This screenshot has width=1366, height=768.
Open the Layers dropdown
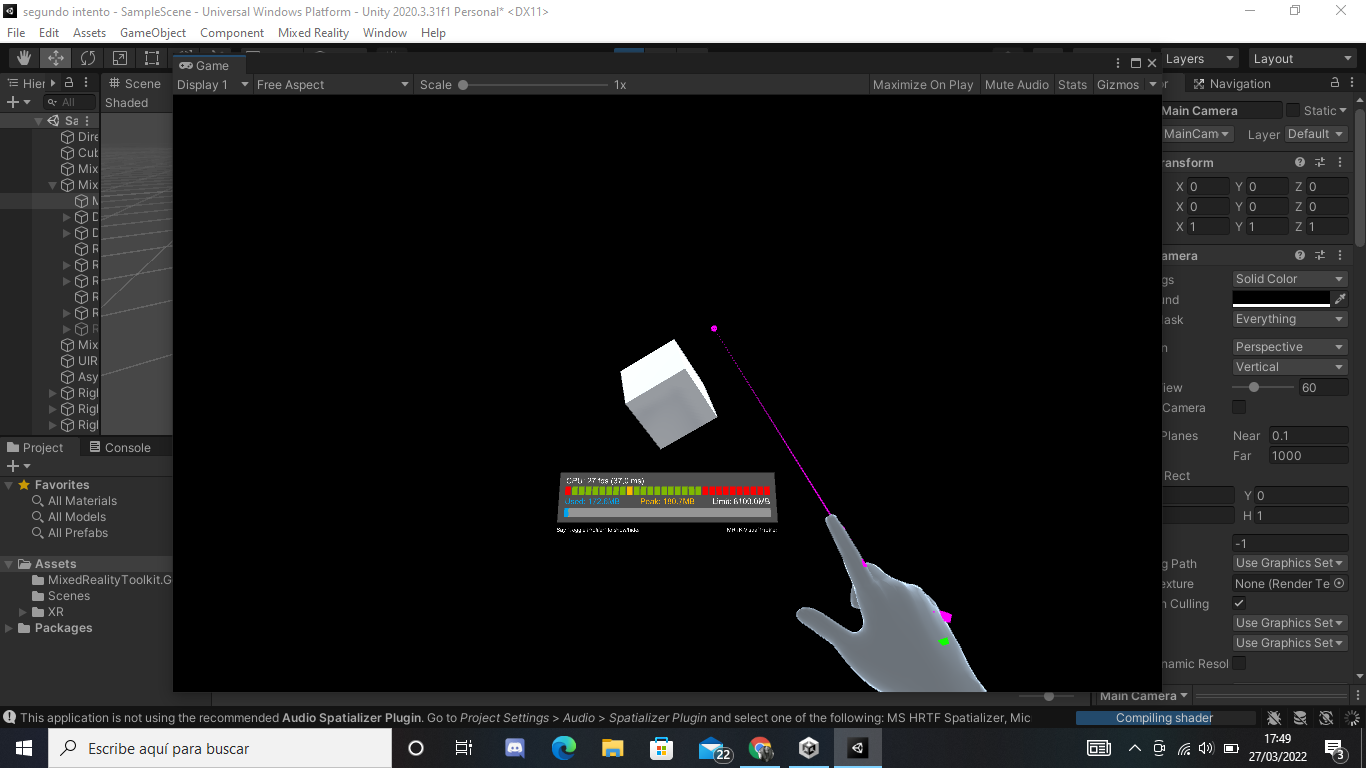[1200, 59]
